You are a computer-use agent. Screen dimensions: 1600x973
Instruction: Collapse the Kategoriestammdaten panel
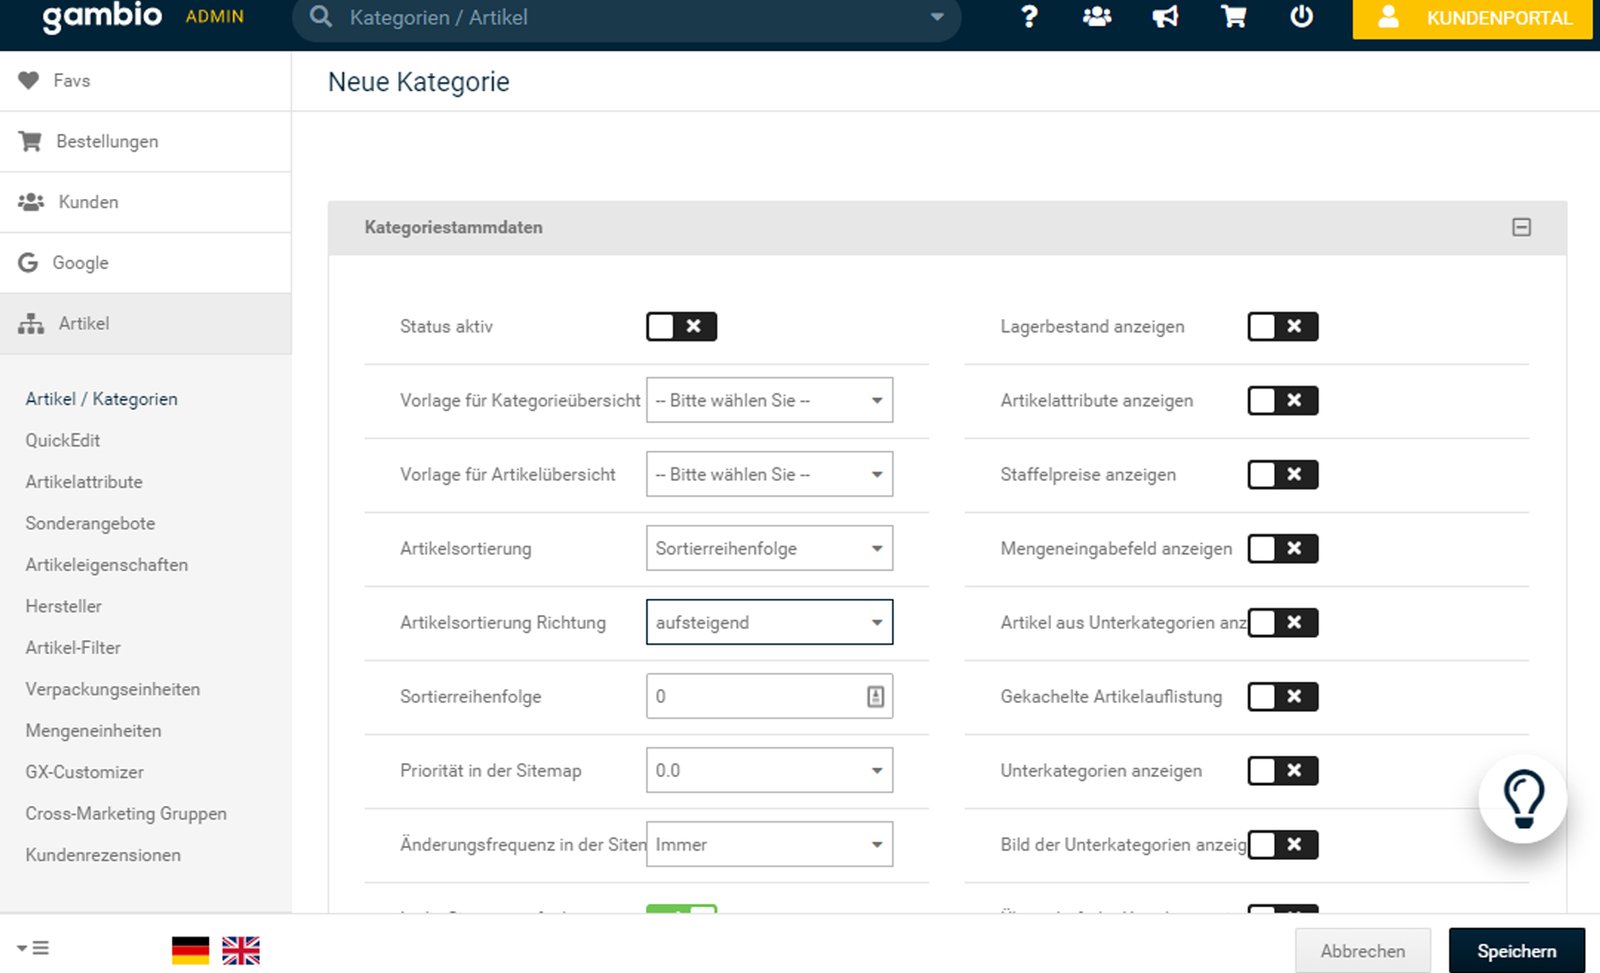coord(1521,228)
